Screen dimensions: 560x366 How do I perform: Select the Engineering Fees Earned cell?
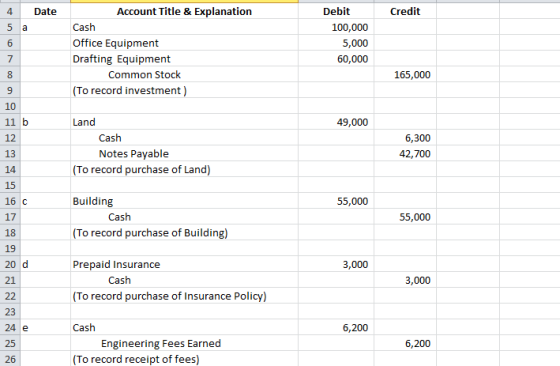(184, 343)
